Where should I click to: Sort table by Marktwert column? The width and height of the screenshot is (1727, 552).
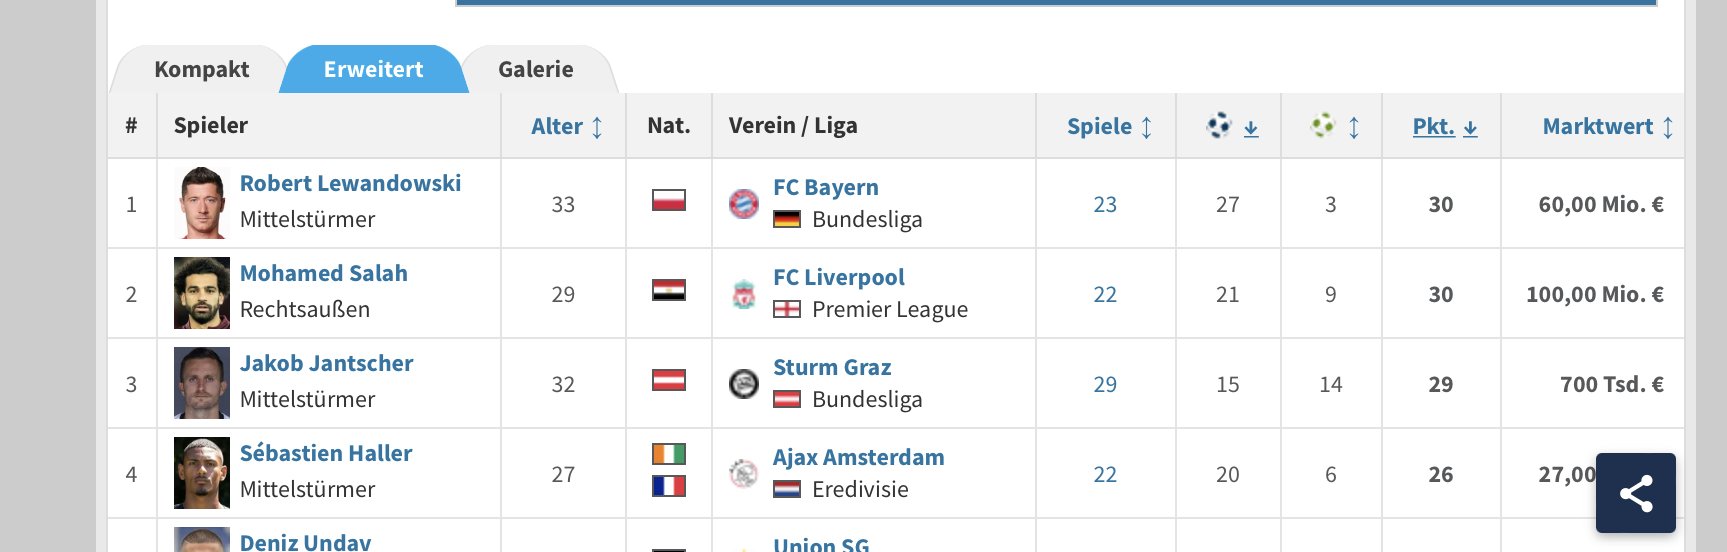[x=1608, y=126]
